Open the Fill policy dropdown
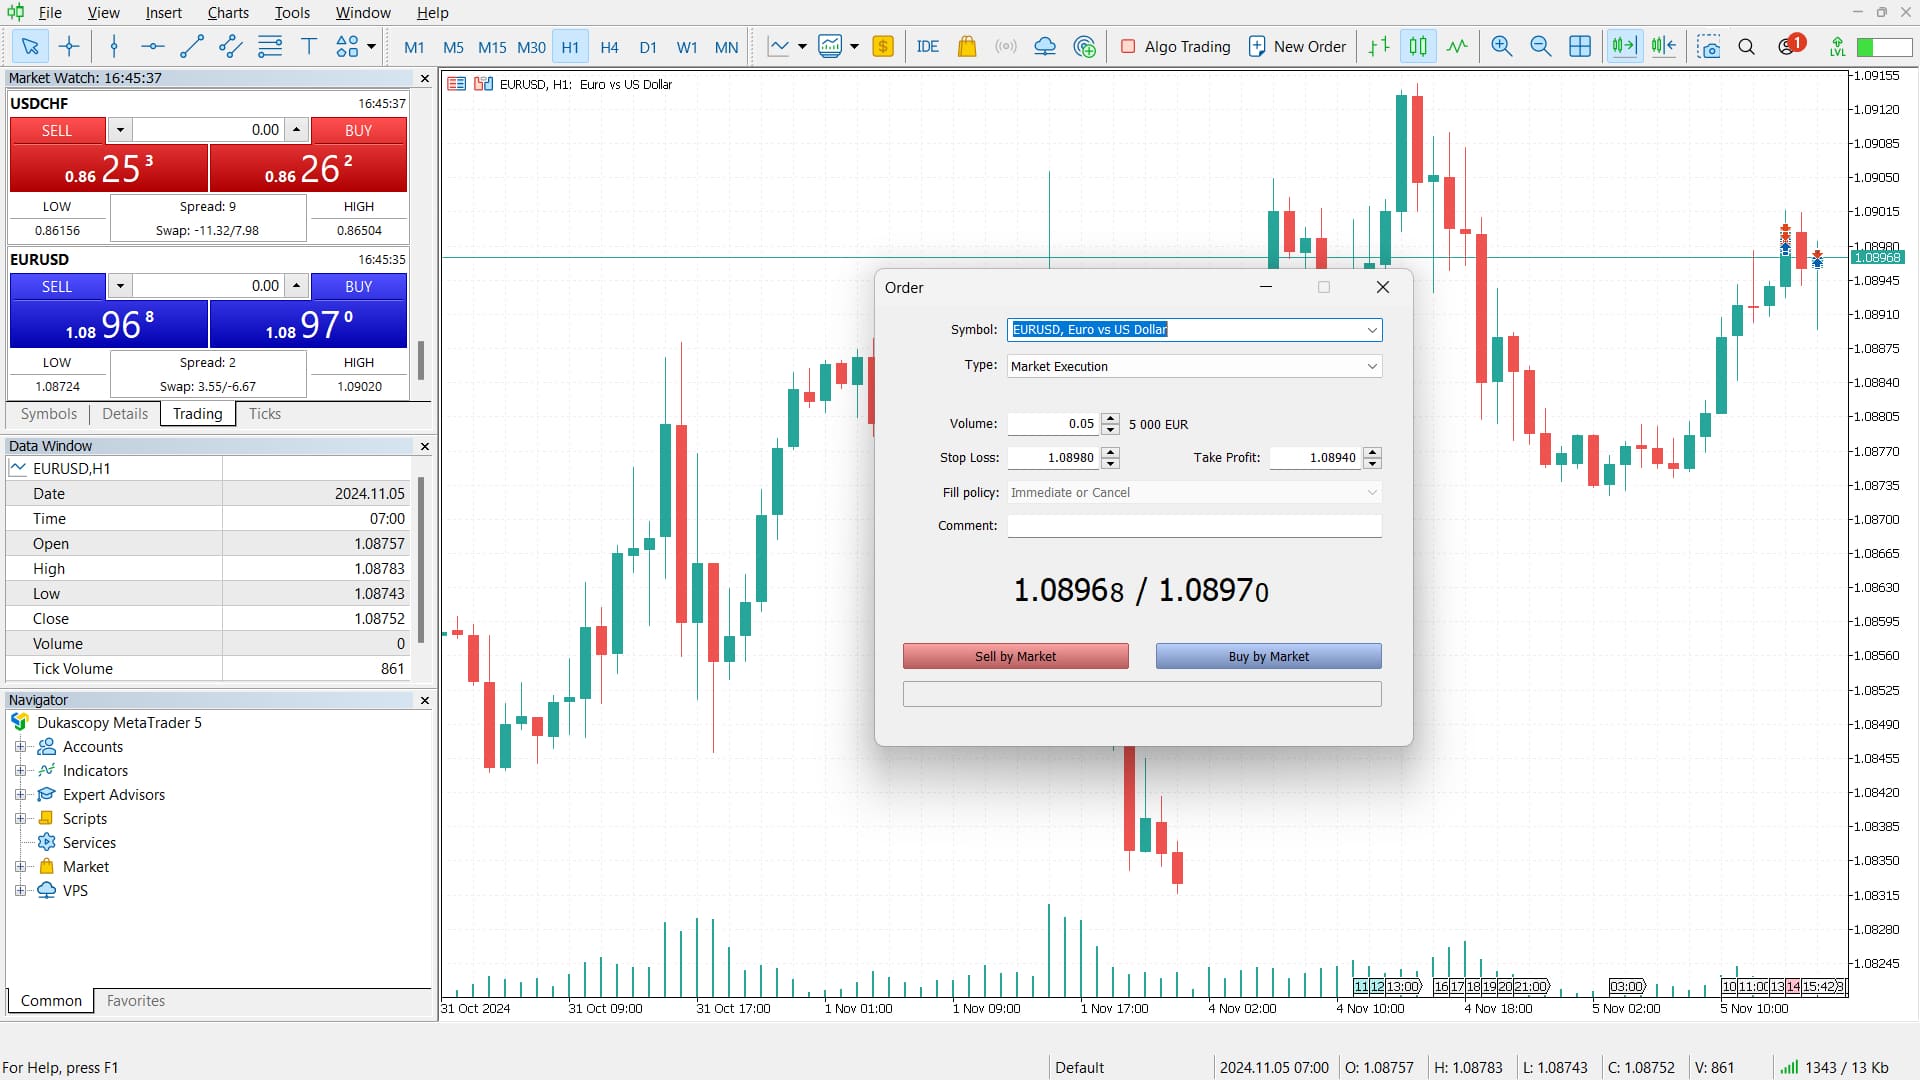The image size is (1920, 1080). coord(1372,492)
